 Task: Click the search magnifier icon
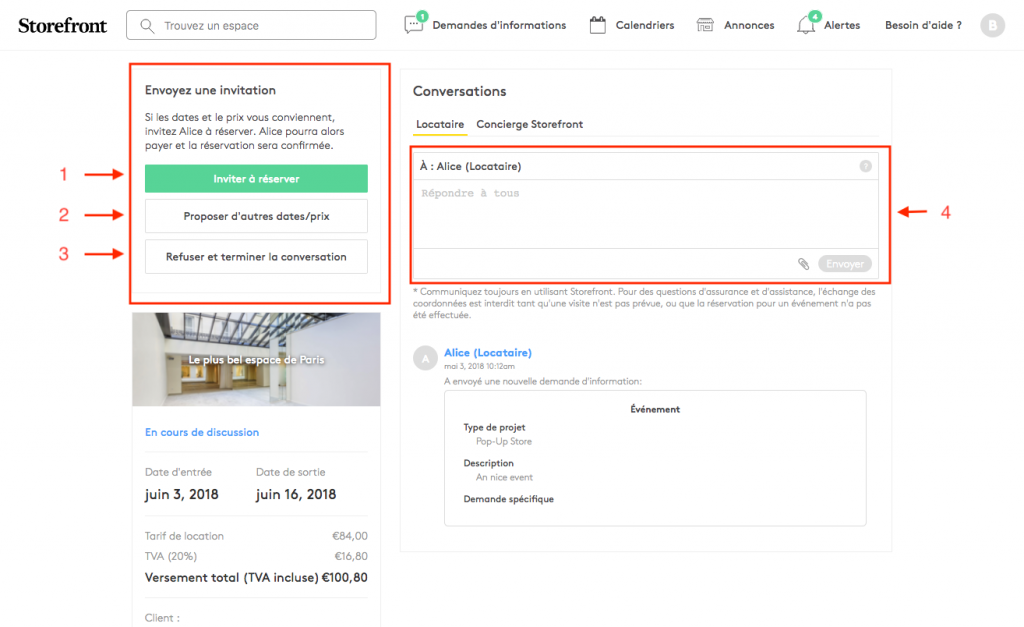[x=148, y=25]
